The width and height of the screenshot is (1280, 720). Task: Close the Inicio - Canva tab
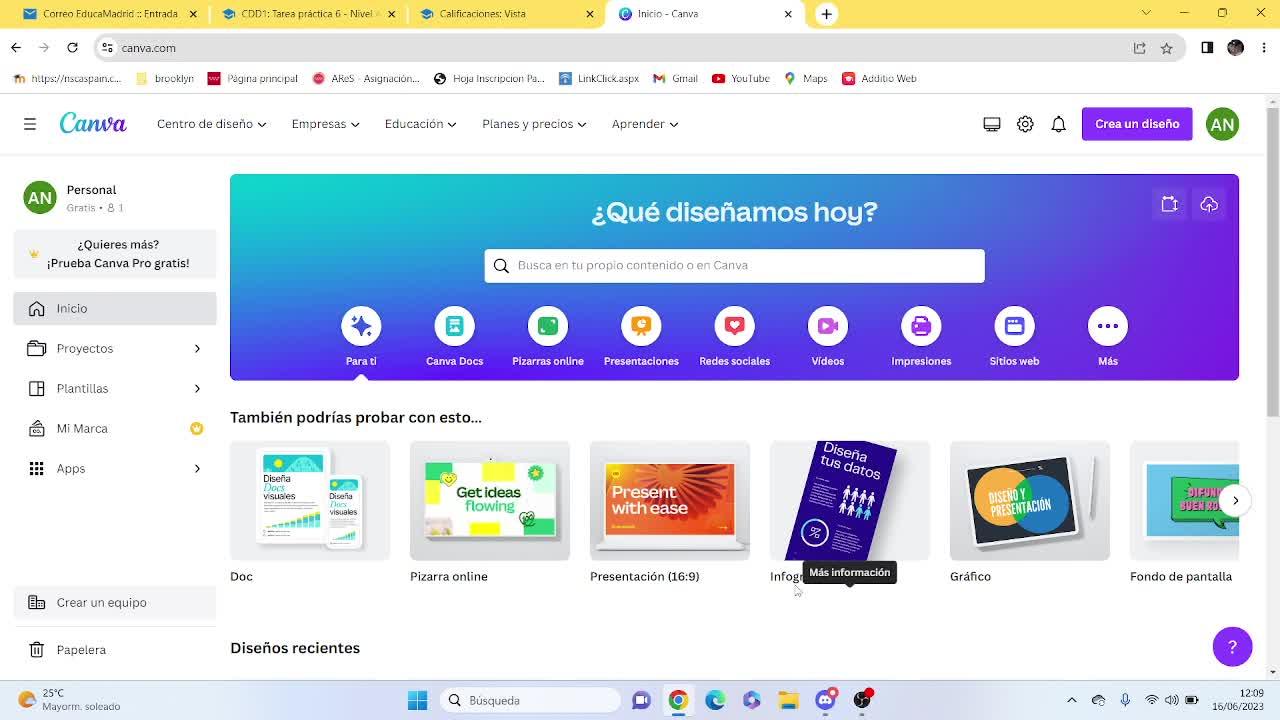(788, 14)
